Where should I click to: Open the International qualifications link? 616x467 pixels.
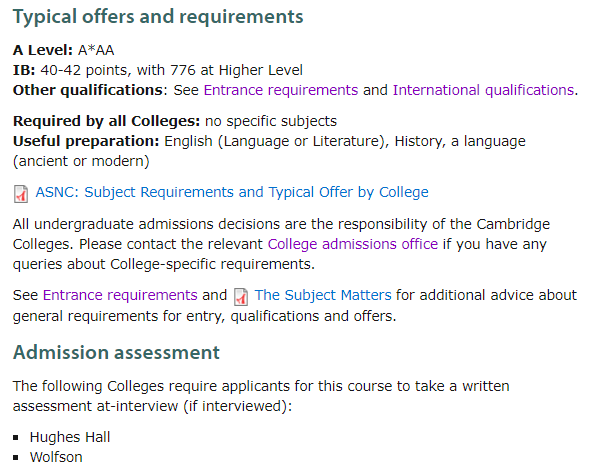point(483,90)
